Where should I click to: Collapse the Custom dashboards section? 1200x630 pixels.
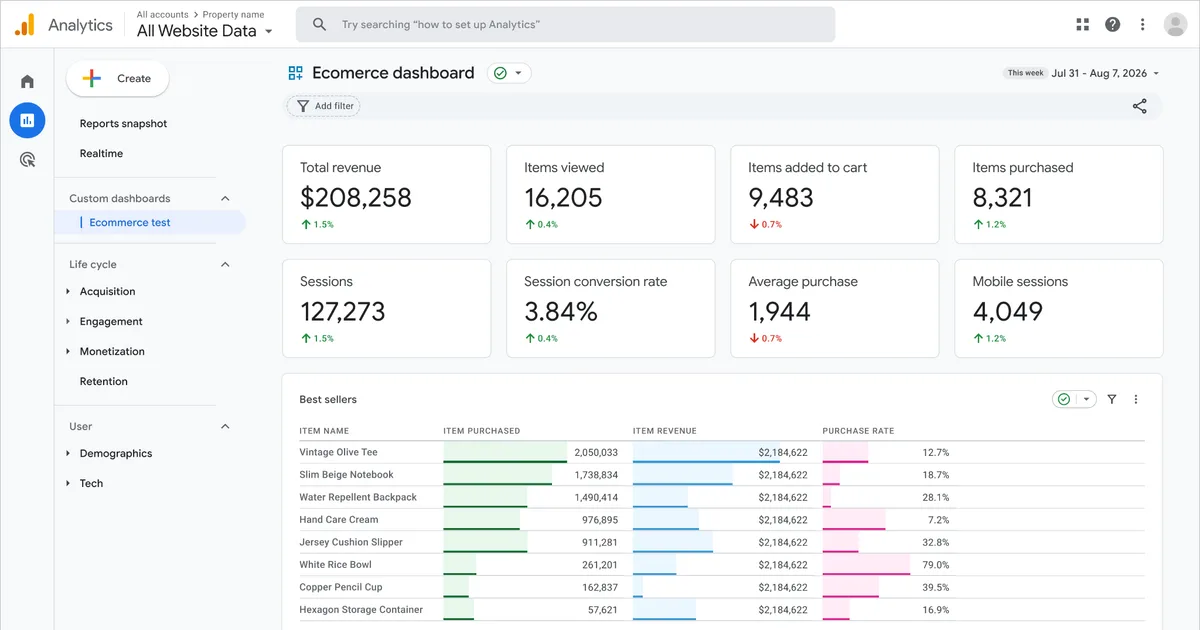(225, 198)
